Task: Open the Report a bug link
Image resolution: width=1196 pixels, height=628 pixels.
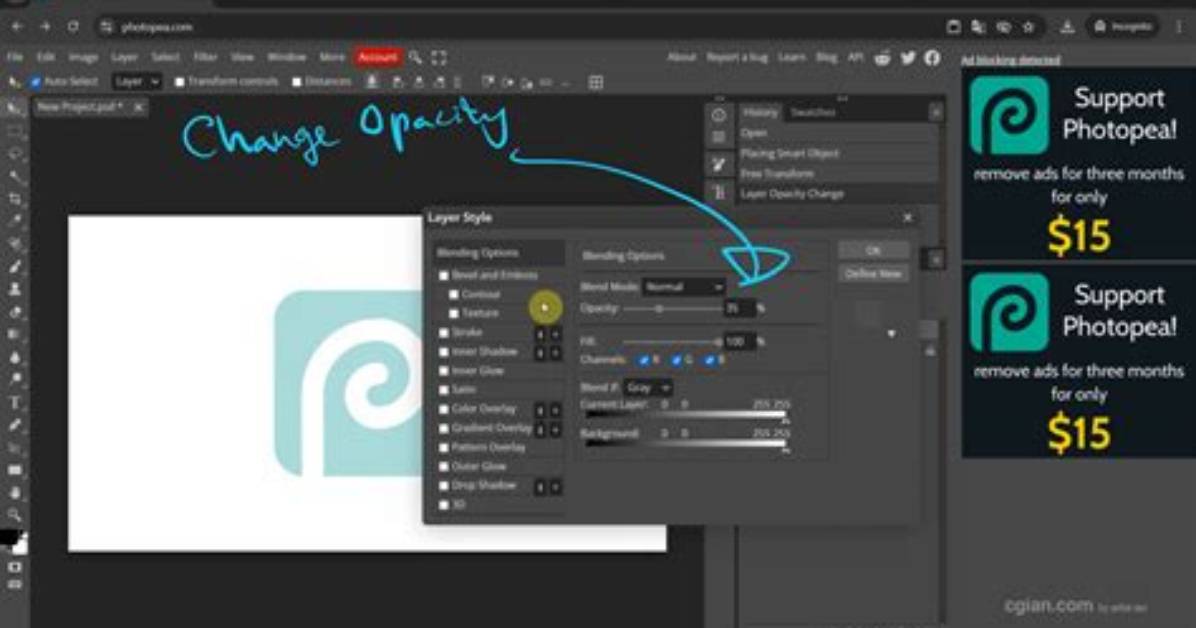Action: tap(737, 57)
